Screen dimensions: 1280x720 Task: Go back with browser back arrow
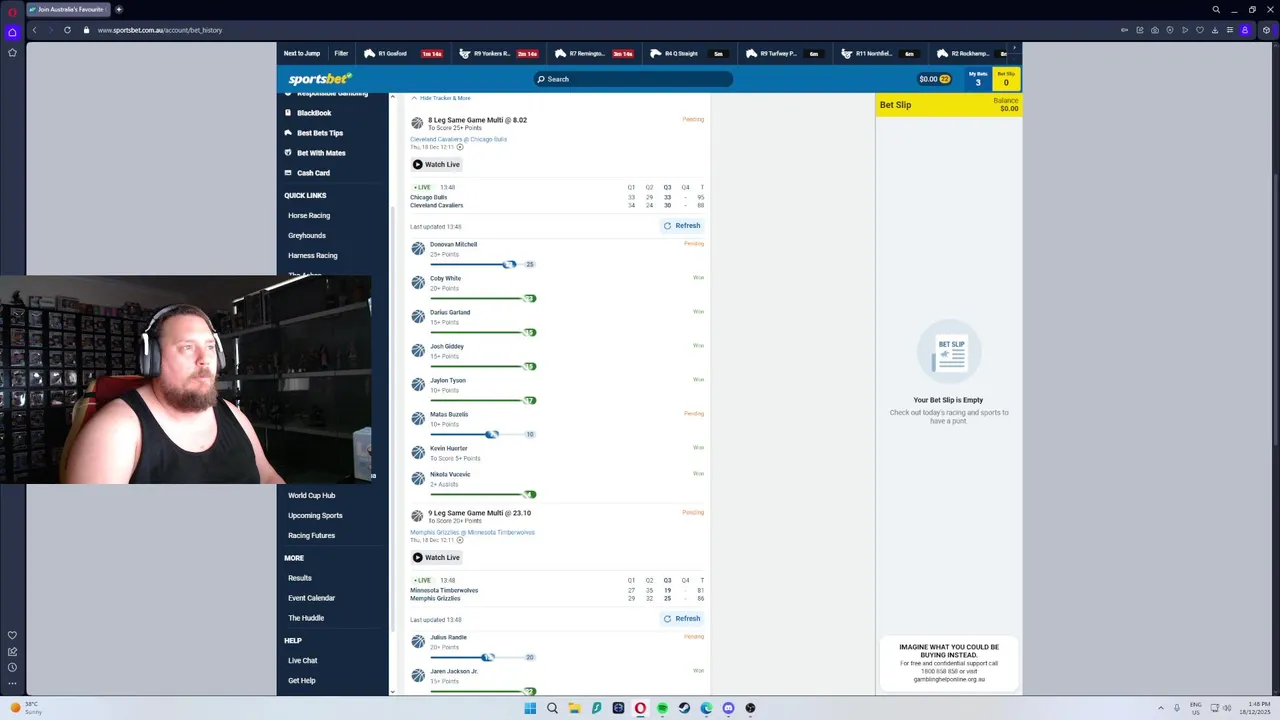tap(34, 30)
